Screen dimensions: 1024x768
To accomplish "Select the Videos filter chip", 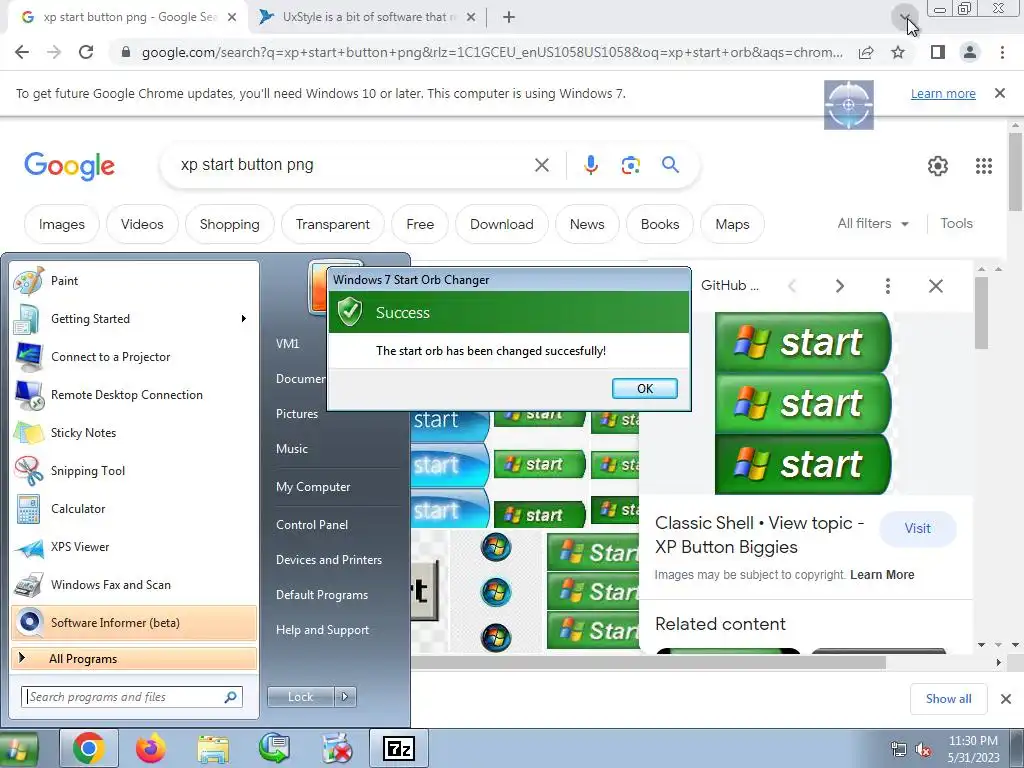I will (x=142, y=224).
